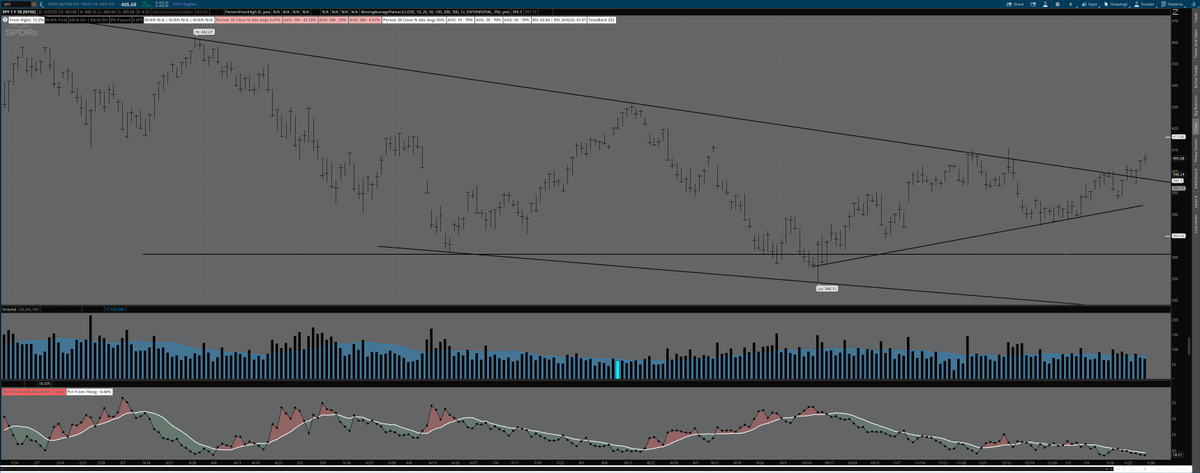
Task: Click the 'SPY 1 Y 1D [NYSE]' chart title
Action: pyautogui.click(x=18, y=12)
